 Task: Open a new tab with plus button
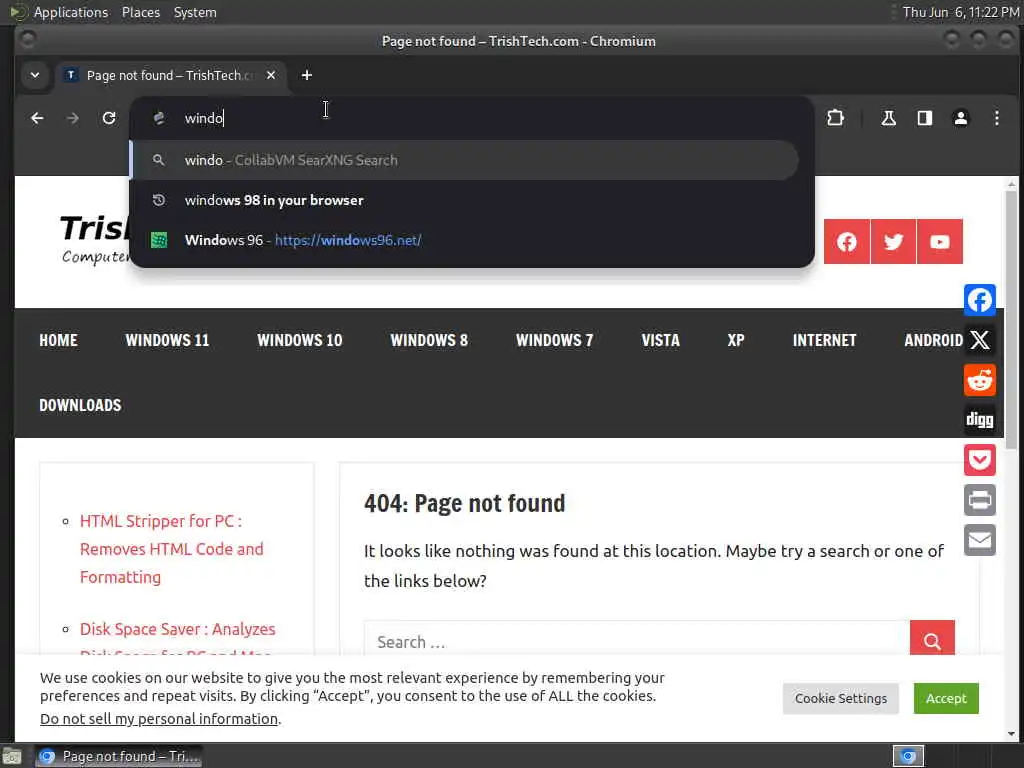tap(306, 76)
